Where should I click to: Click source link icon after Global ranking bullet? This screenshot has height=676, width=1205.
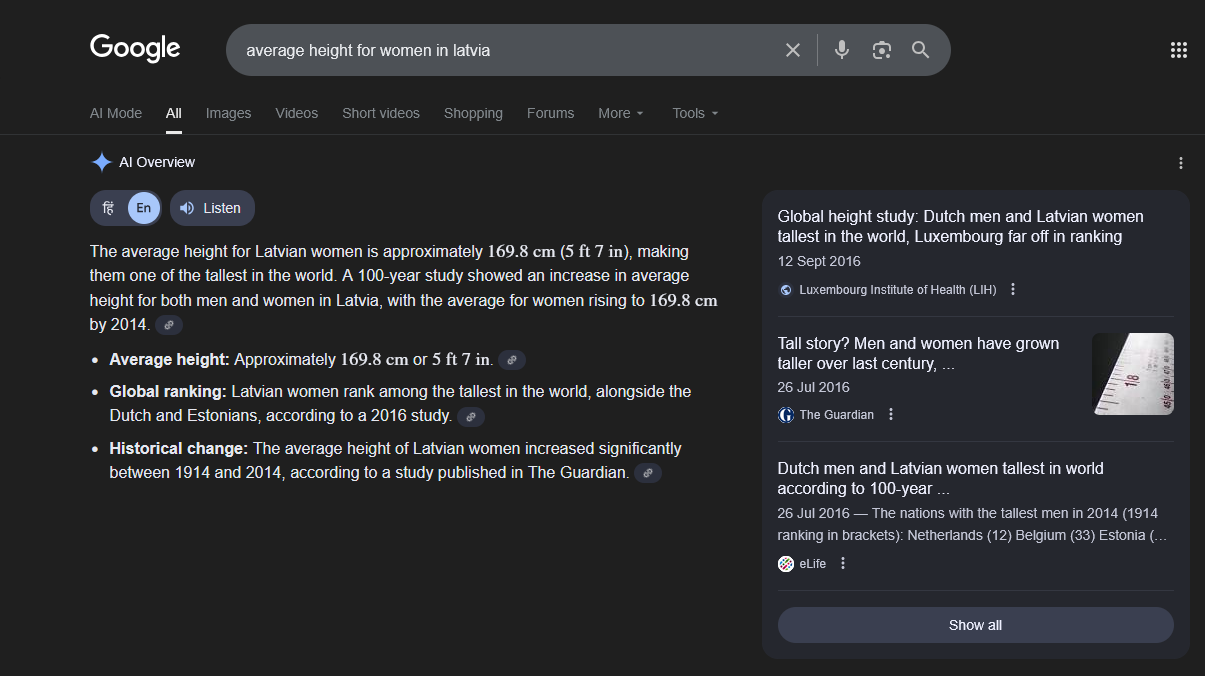(x=471, y=417)
